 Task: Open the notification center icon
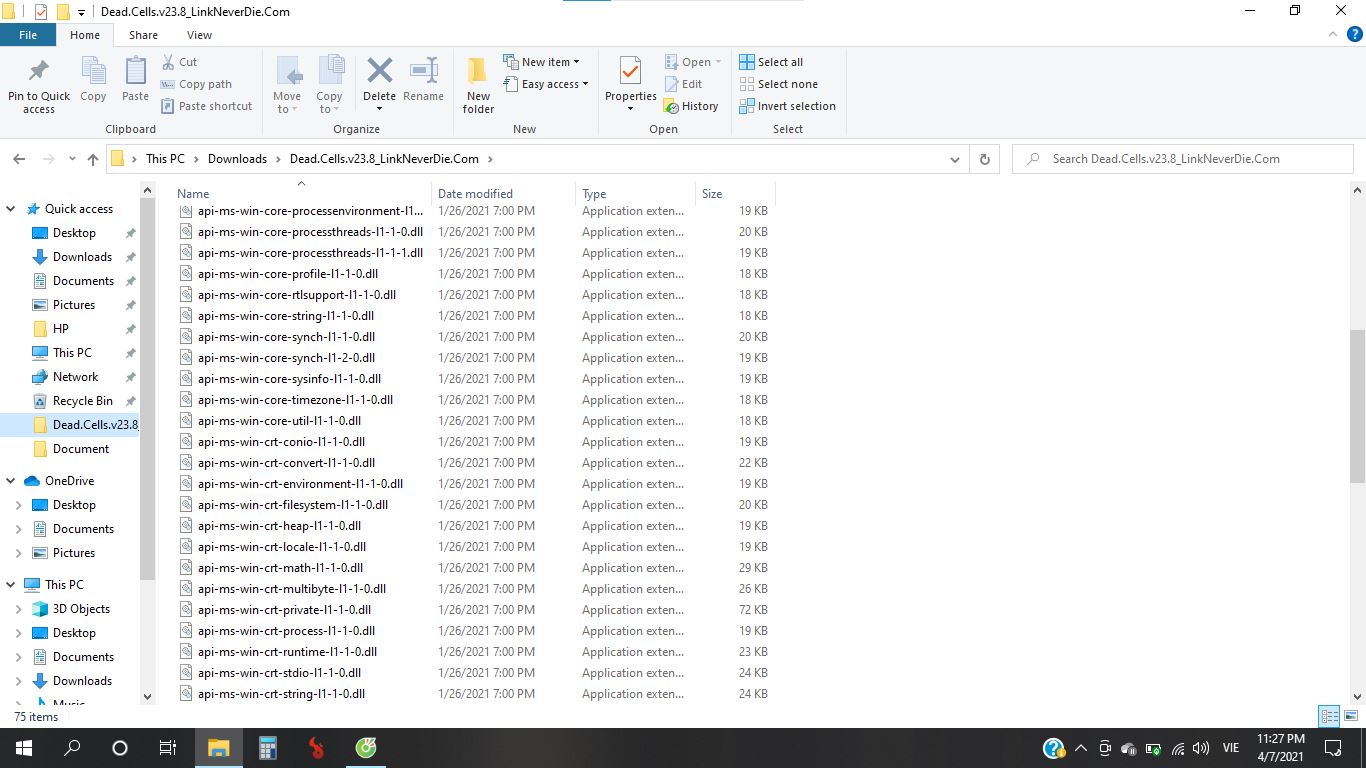(1333, 748)
